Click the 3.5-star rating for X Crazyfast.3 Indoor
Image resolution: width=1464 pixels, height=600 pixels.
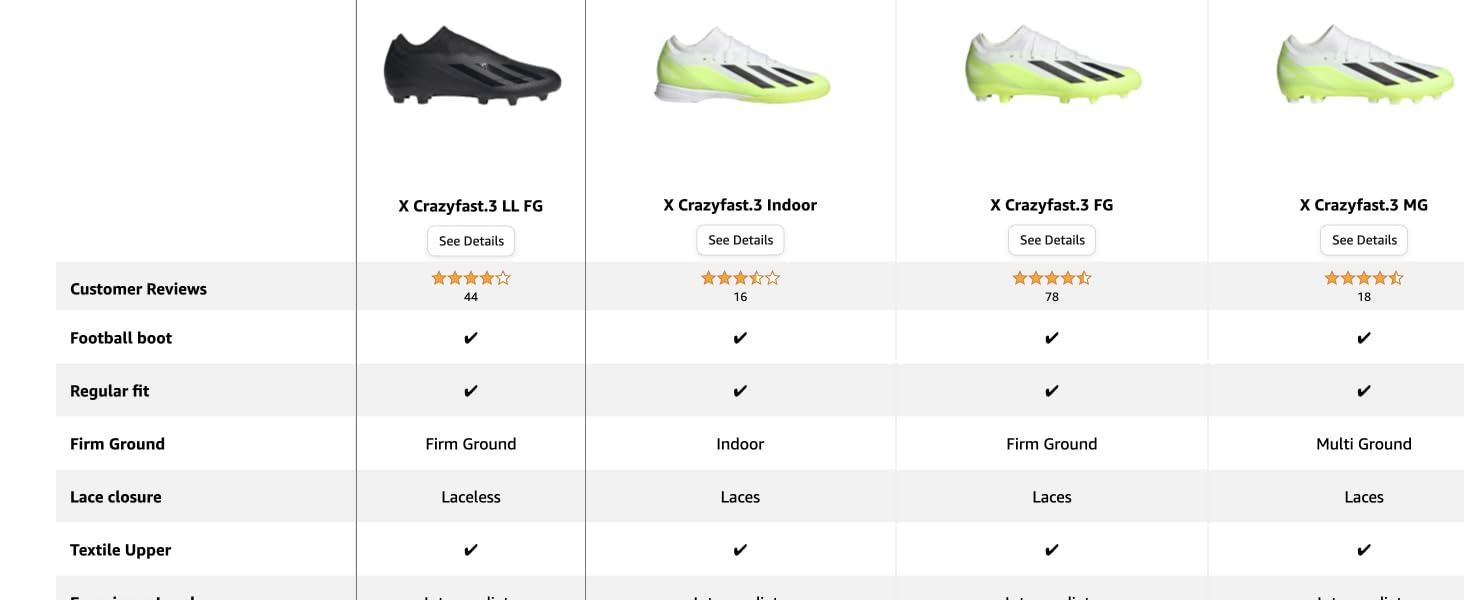(740, 278)
